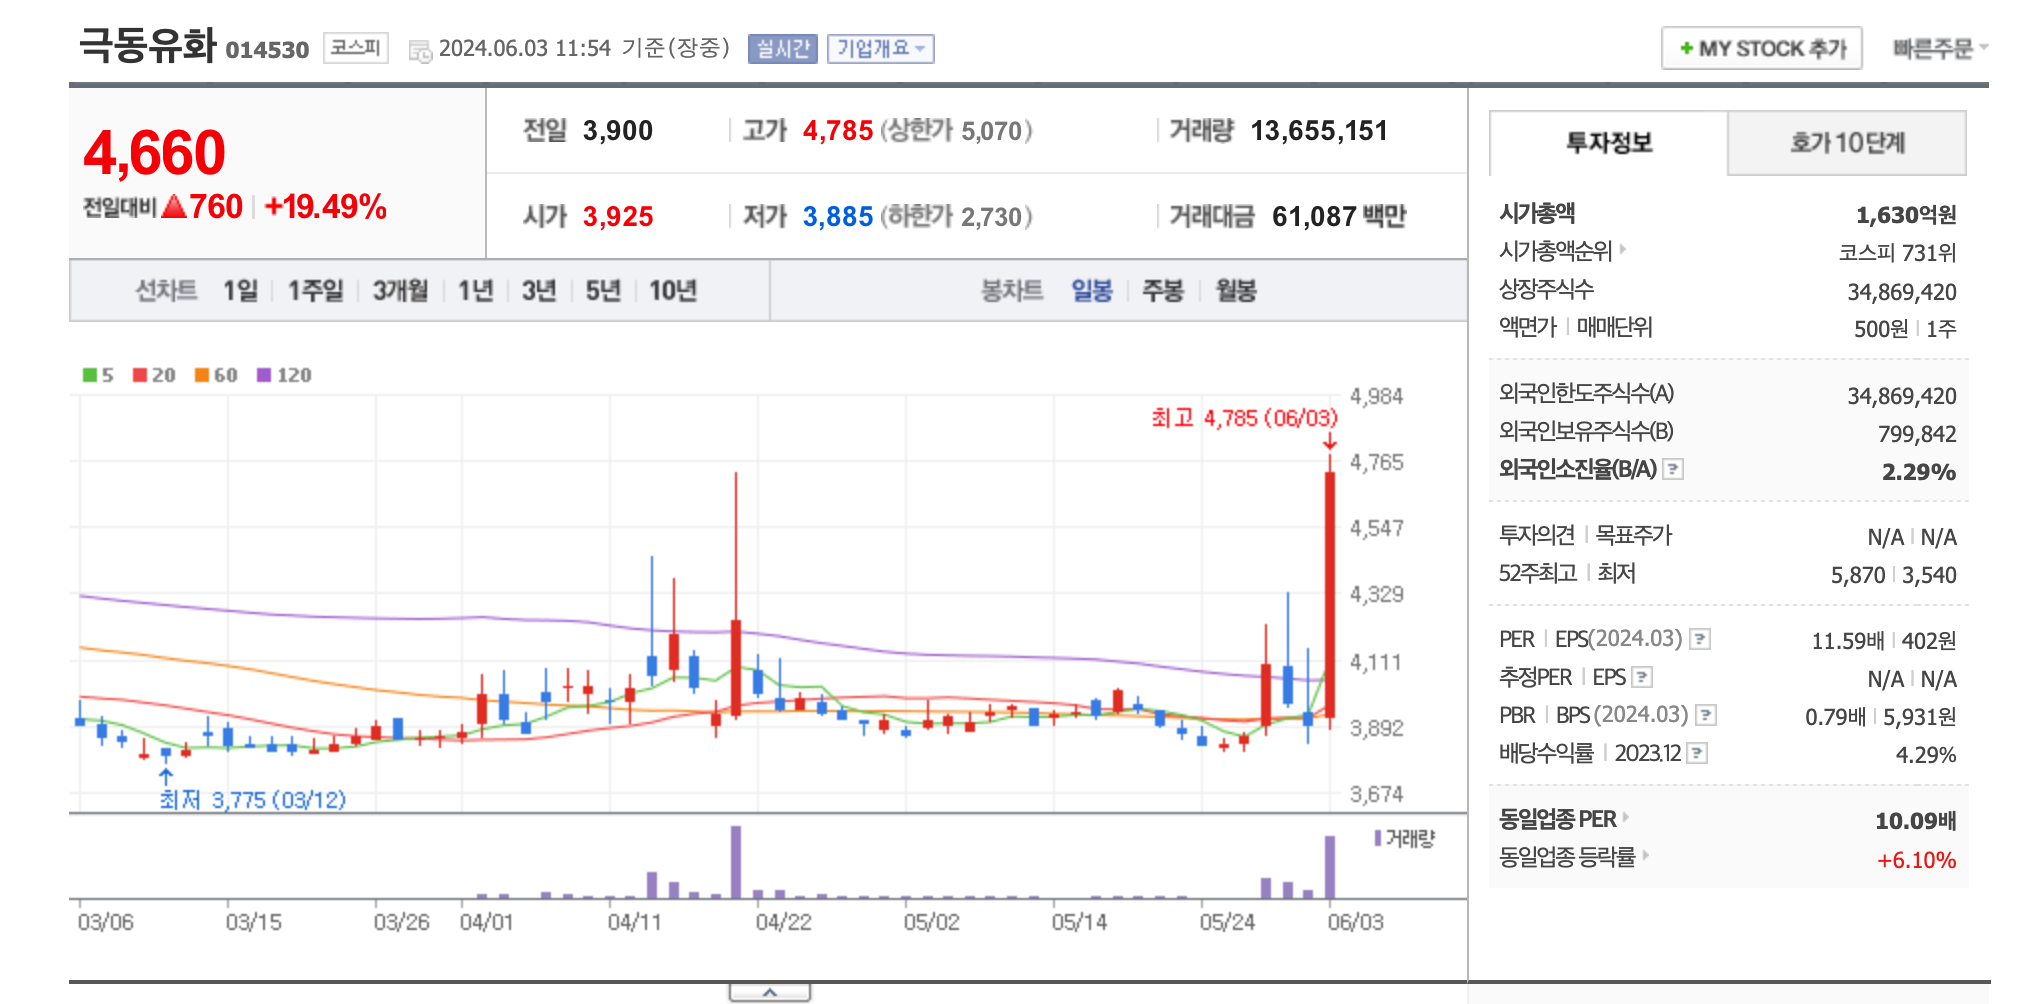Switch to the 호가 10단계 tab
This screenshot has width=2036, height=1004.
tap(1845, 142)
